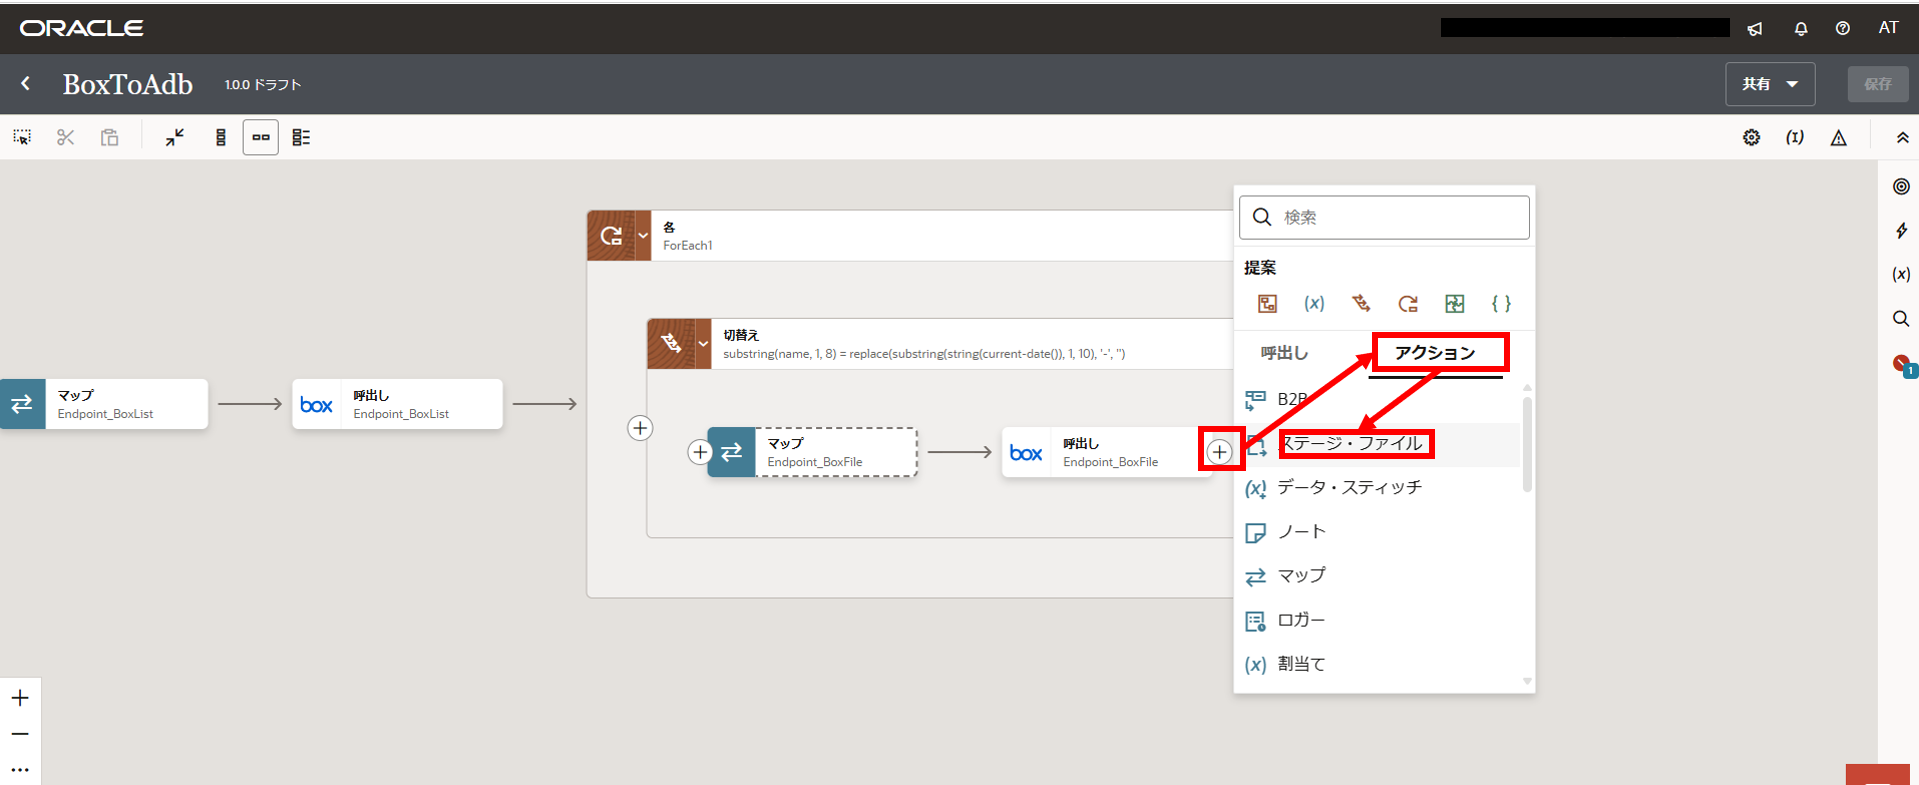Open notifications bell icon
The height and width of the screenshot is (785, 1919).
click(x=1801, y=29)
